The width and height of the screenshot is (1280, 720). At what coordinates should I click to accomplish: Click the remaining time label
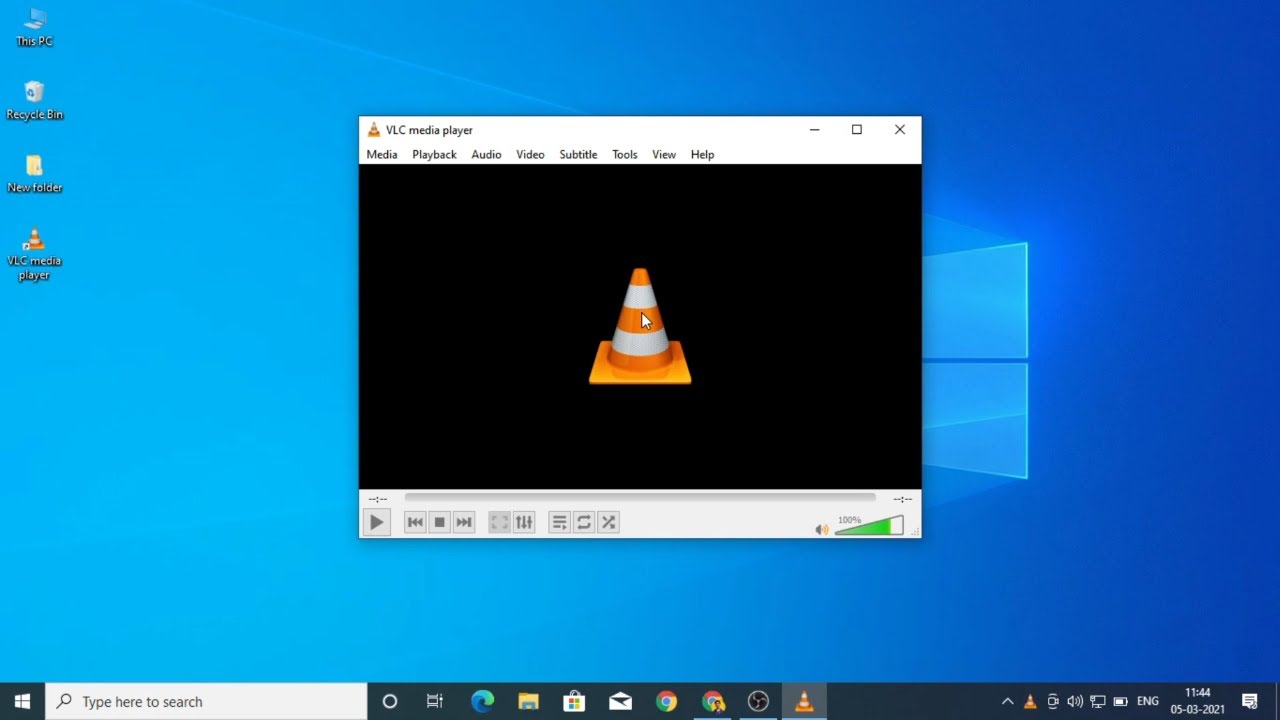pos(902,498)
